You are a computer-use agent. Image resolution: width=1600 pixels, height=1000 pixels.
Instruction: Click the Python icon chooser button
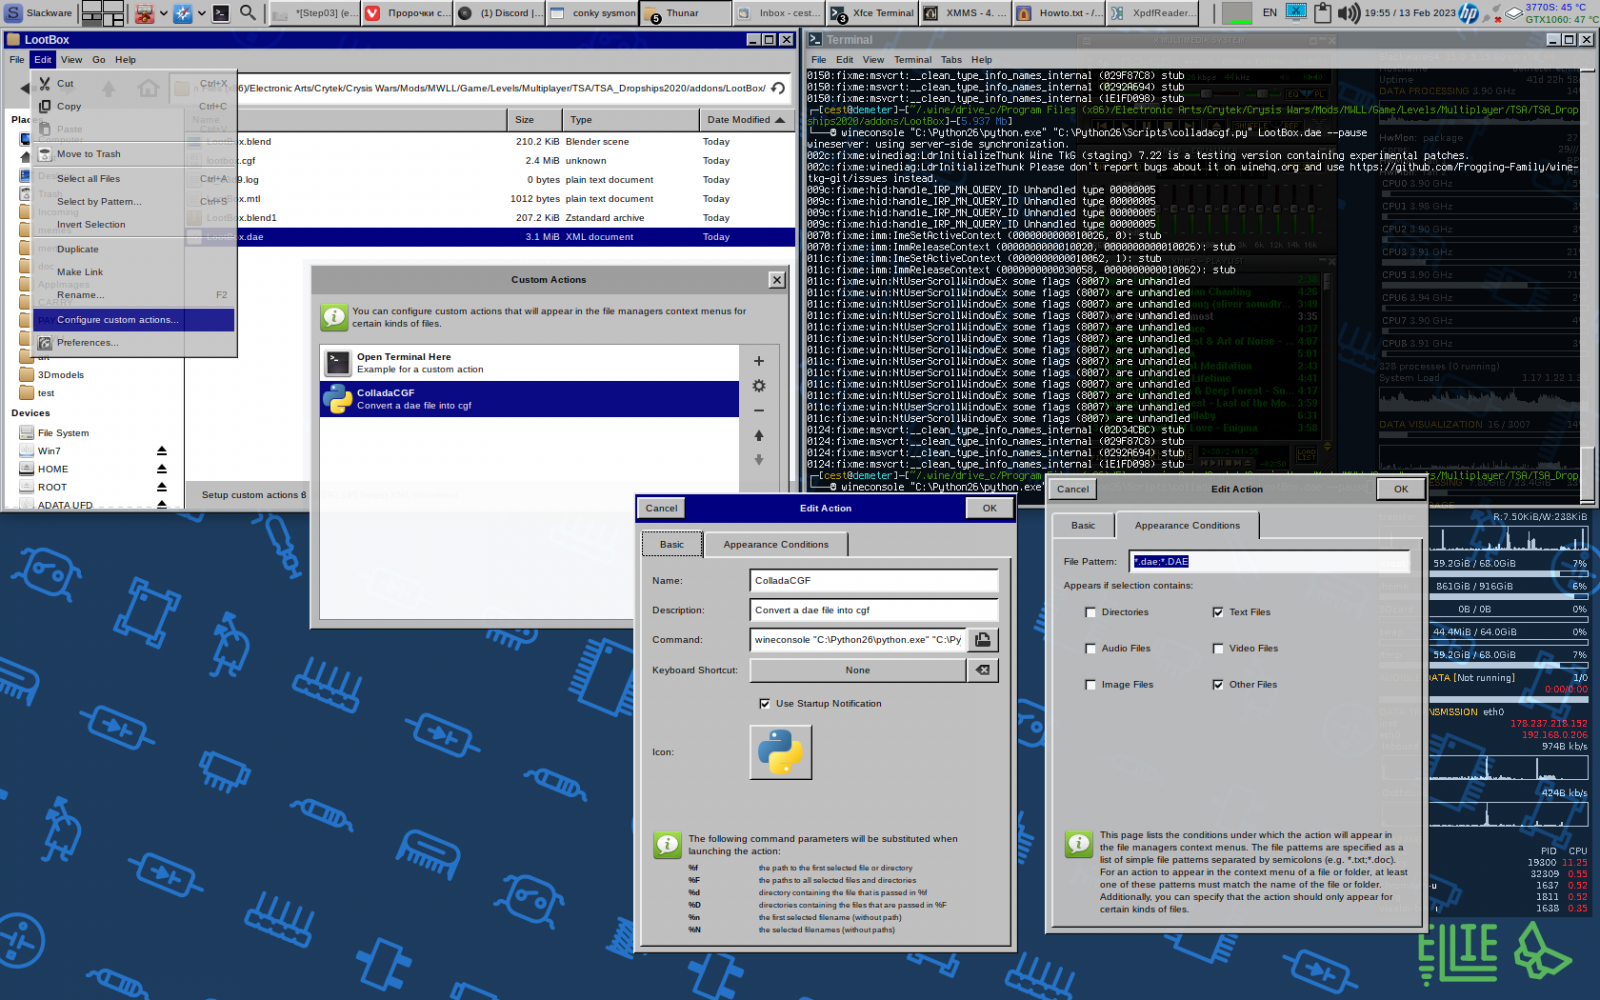780,752
